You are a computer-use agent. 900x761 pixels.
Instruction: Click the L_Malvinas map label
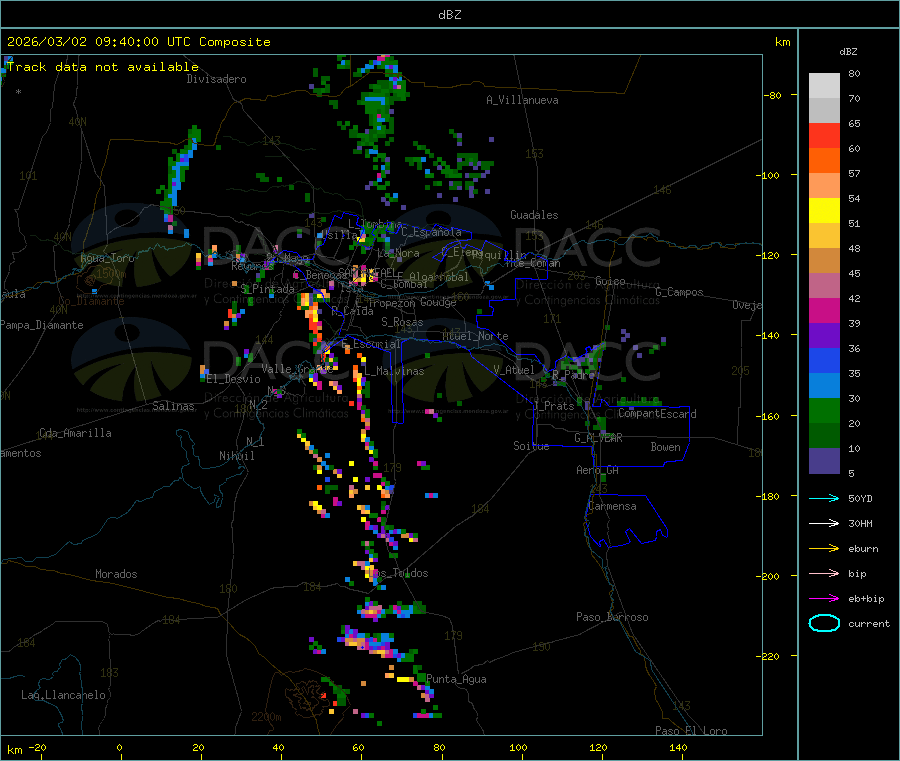point(394,371)
